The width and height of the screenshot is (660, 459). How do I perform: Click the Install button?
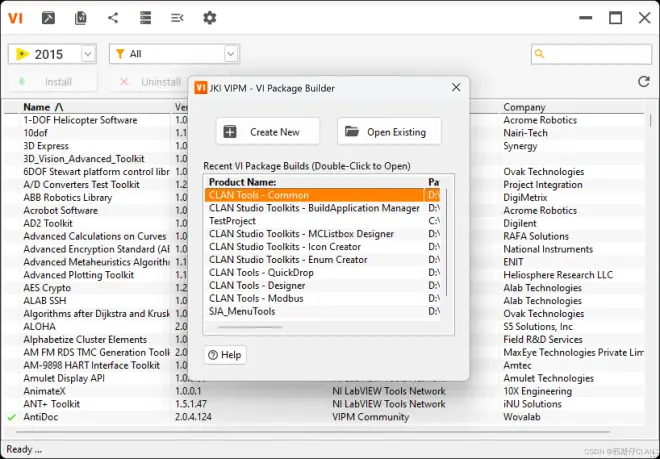click(x=53, y=82)
